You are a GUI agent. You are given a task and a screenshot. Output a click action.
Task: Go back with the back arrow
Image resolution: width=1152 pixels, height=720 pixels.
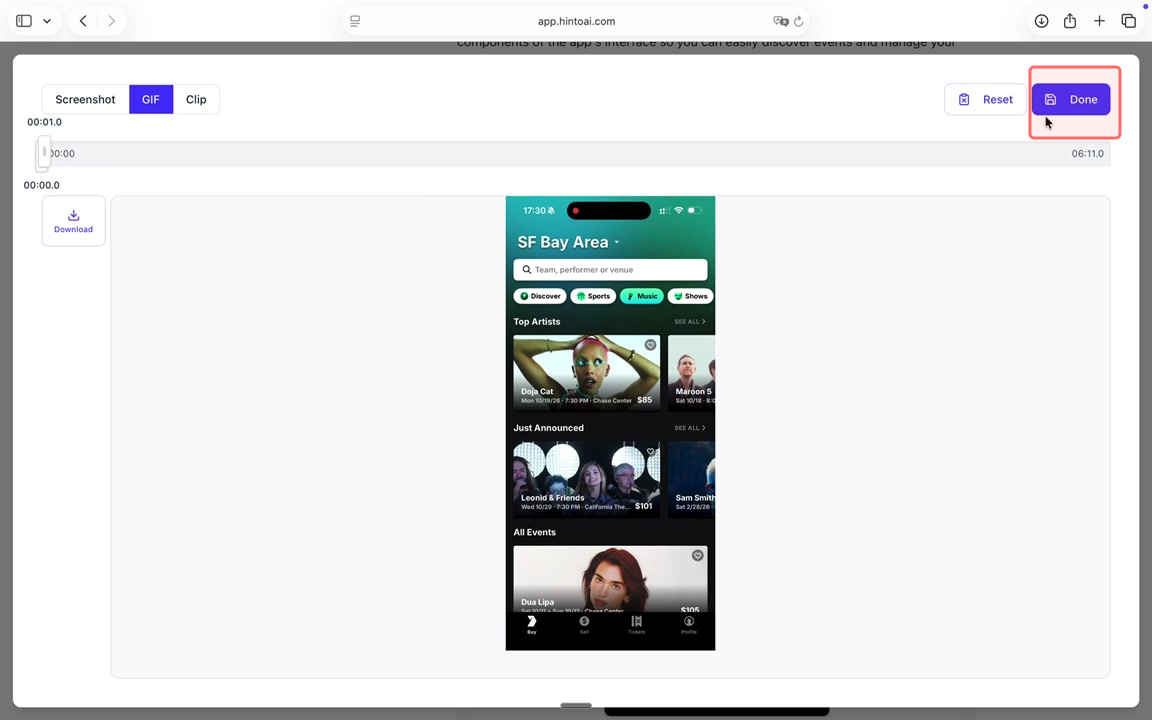[x=83, y=21]
